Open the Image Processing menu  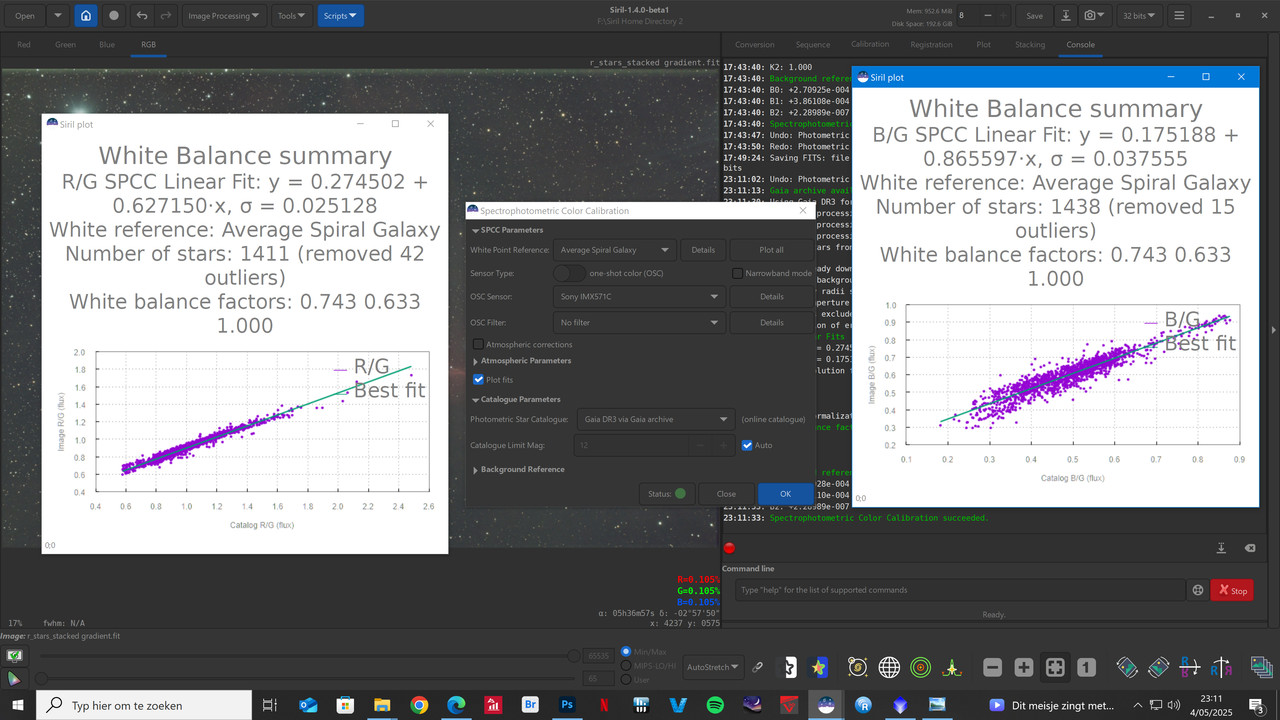[x=225, y=16]
